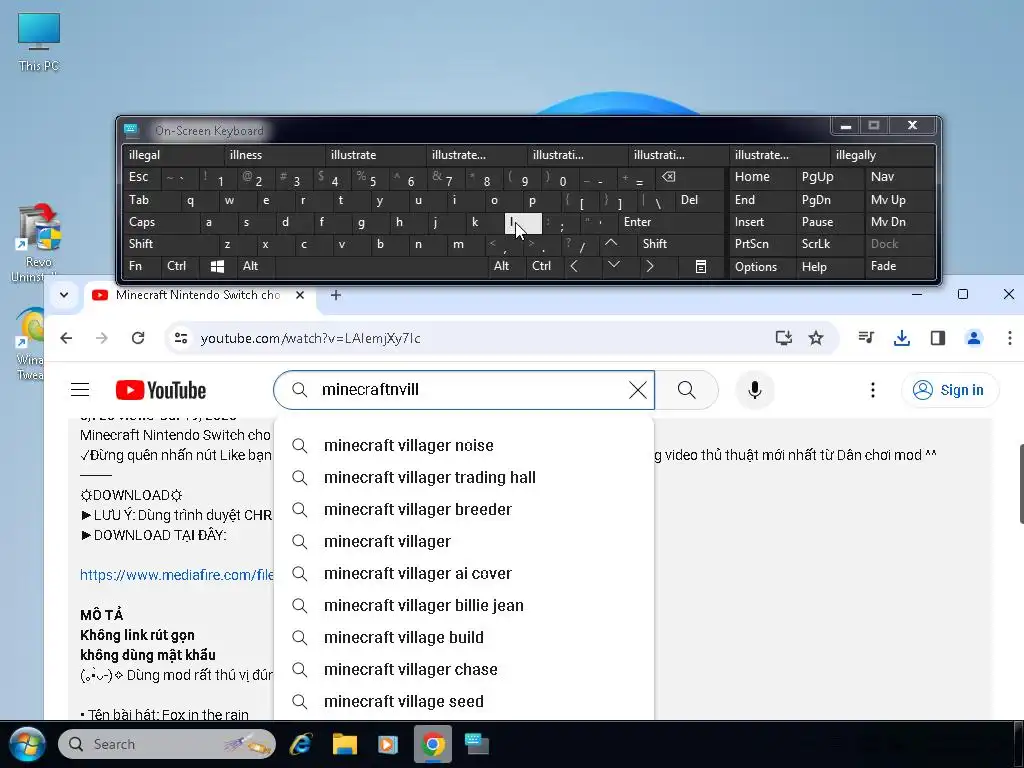Click the left arrow key on On-Screen Keyboard
The image size is (1024, 768).
tap(573, 266)
